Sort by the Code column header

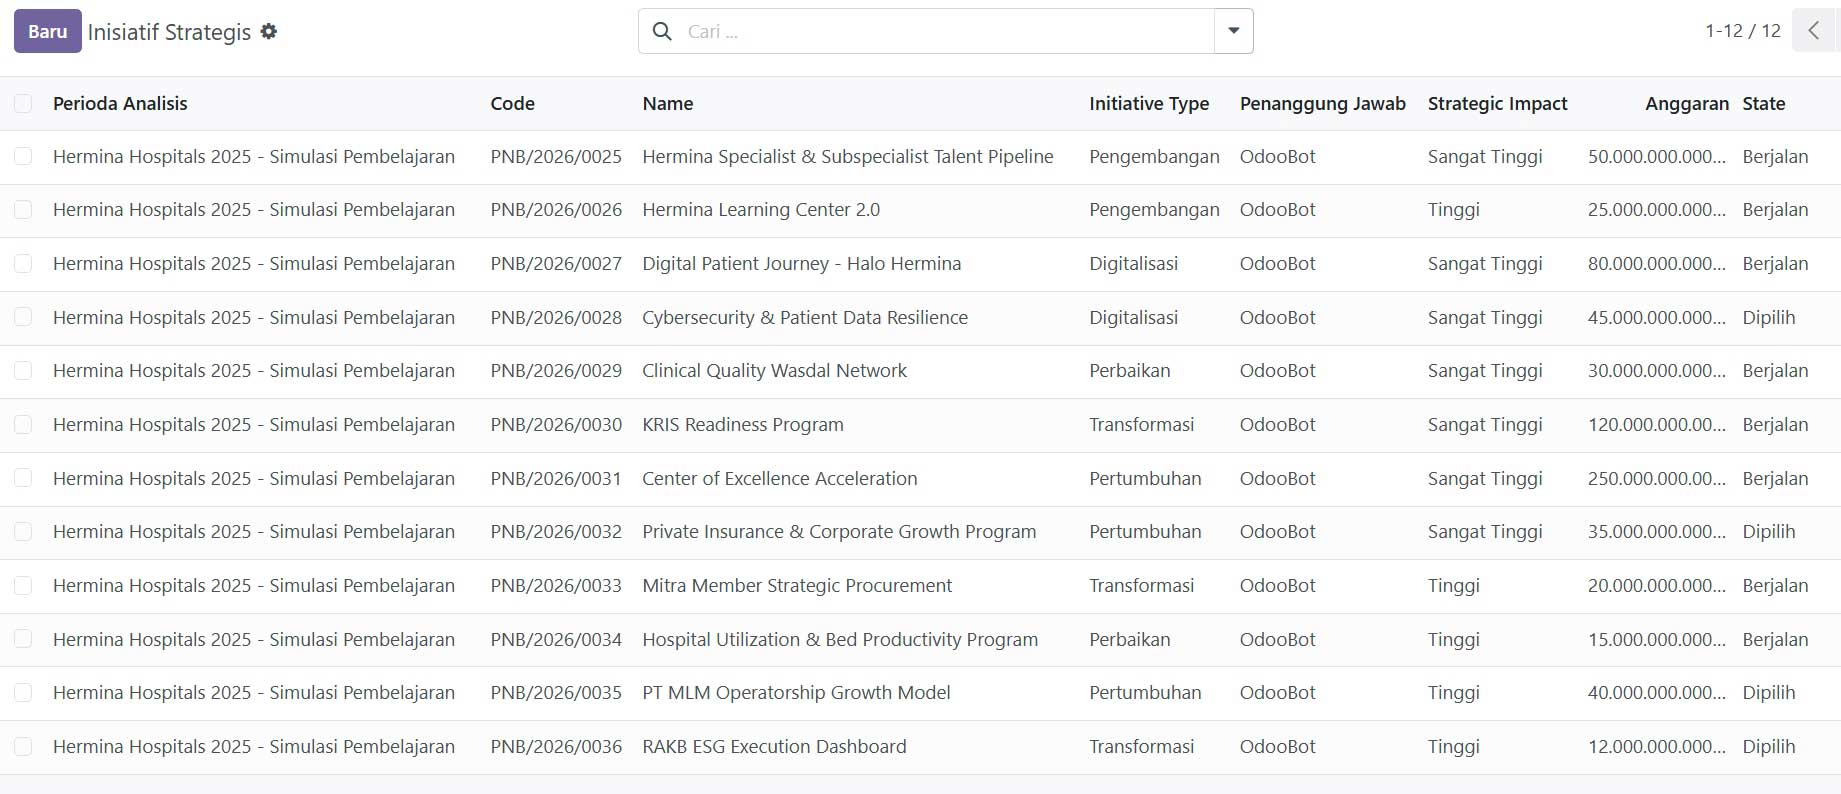[x=512, y=103]
